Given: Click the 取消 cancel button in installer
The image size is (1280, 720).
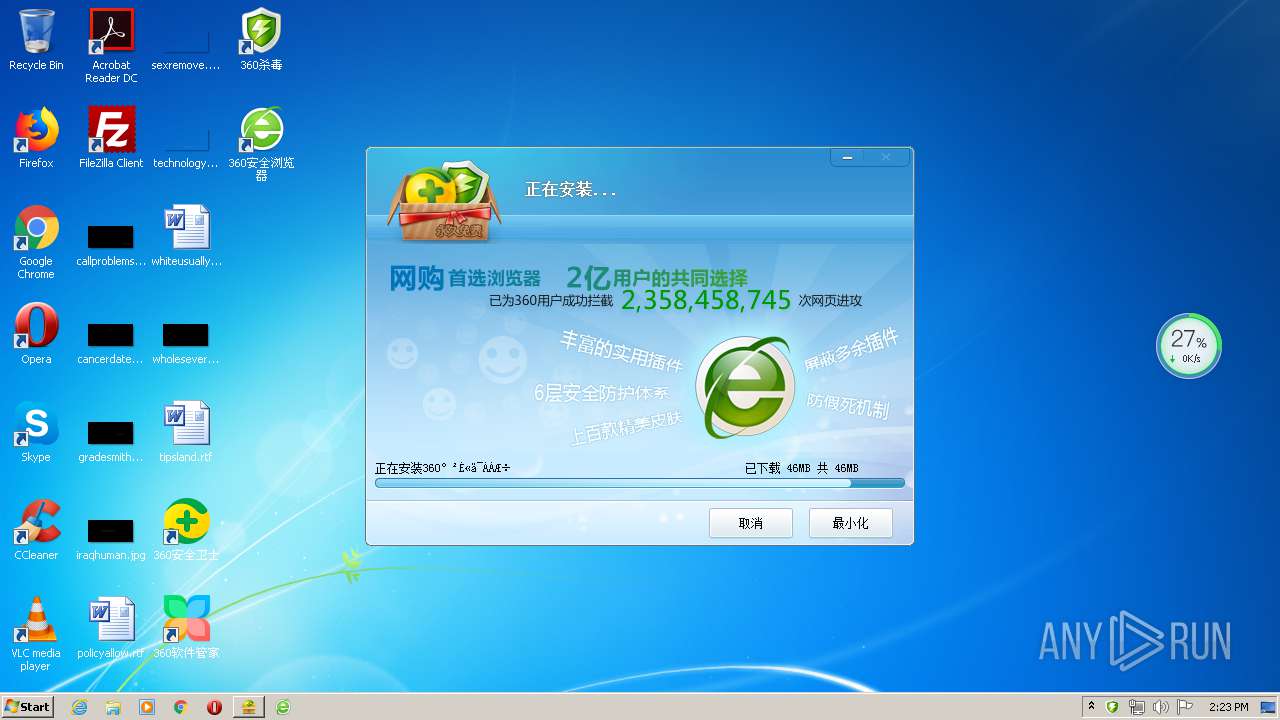Looking at the screenshot, I should (x=751, y=523).
